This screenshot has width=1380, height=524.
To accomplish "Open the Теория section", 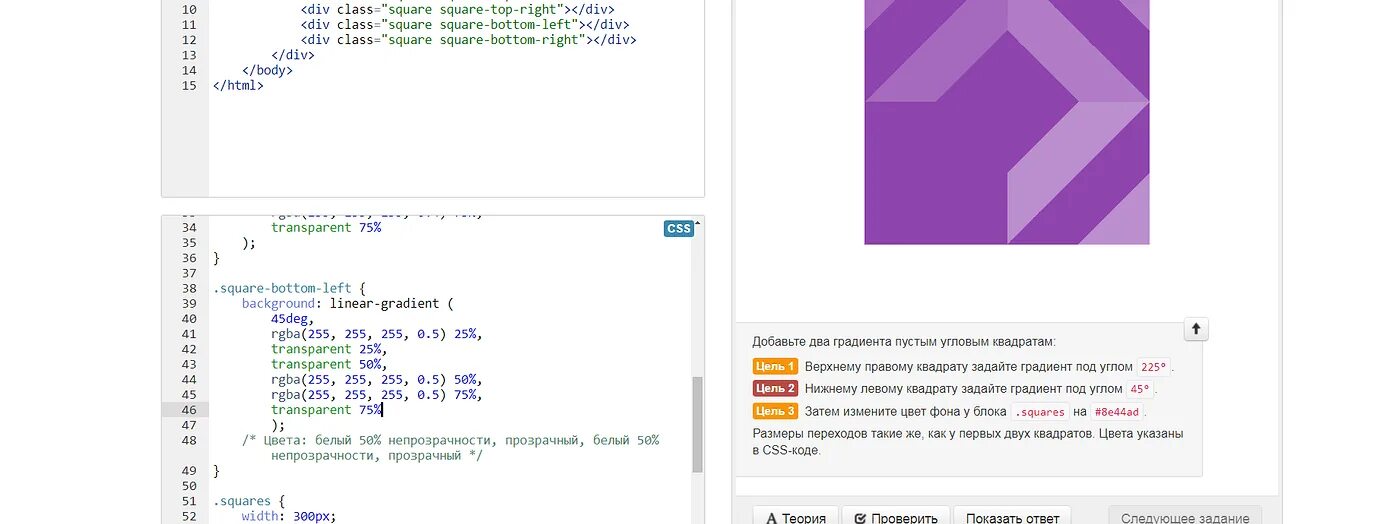I will [795, 517].
